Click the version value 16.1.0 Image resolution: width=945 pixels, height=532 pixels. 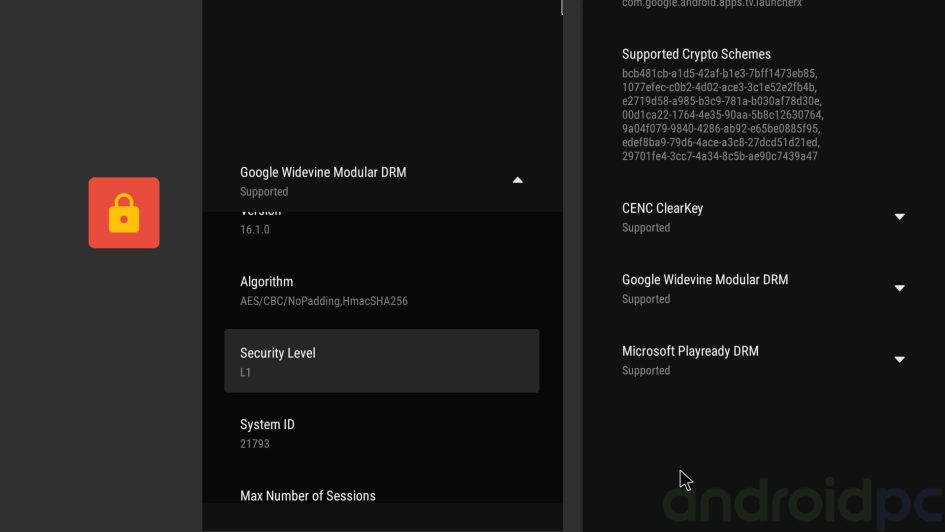tap(254, 230)
